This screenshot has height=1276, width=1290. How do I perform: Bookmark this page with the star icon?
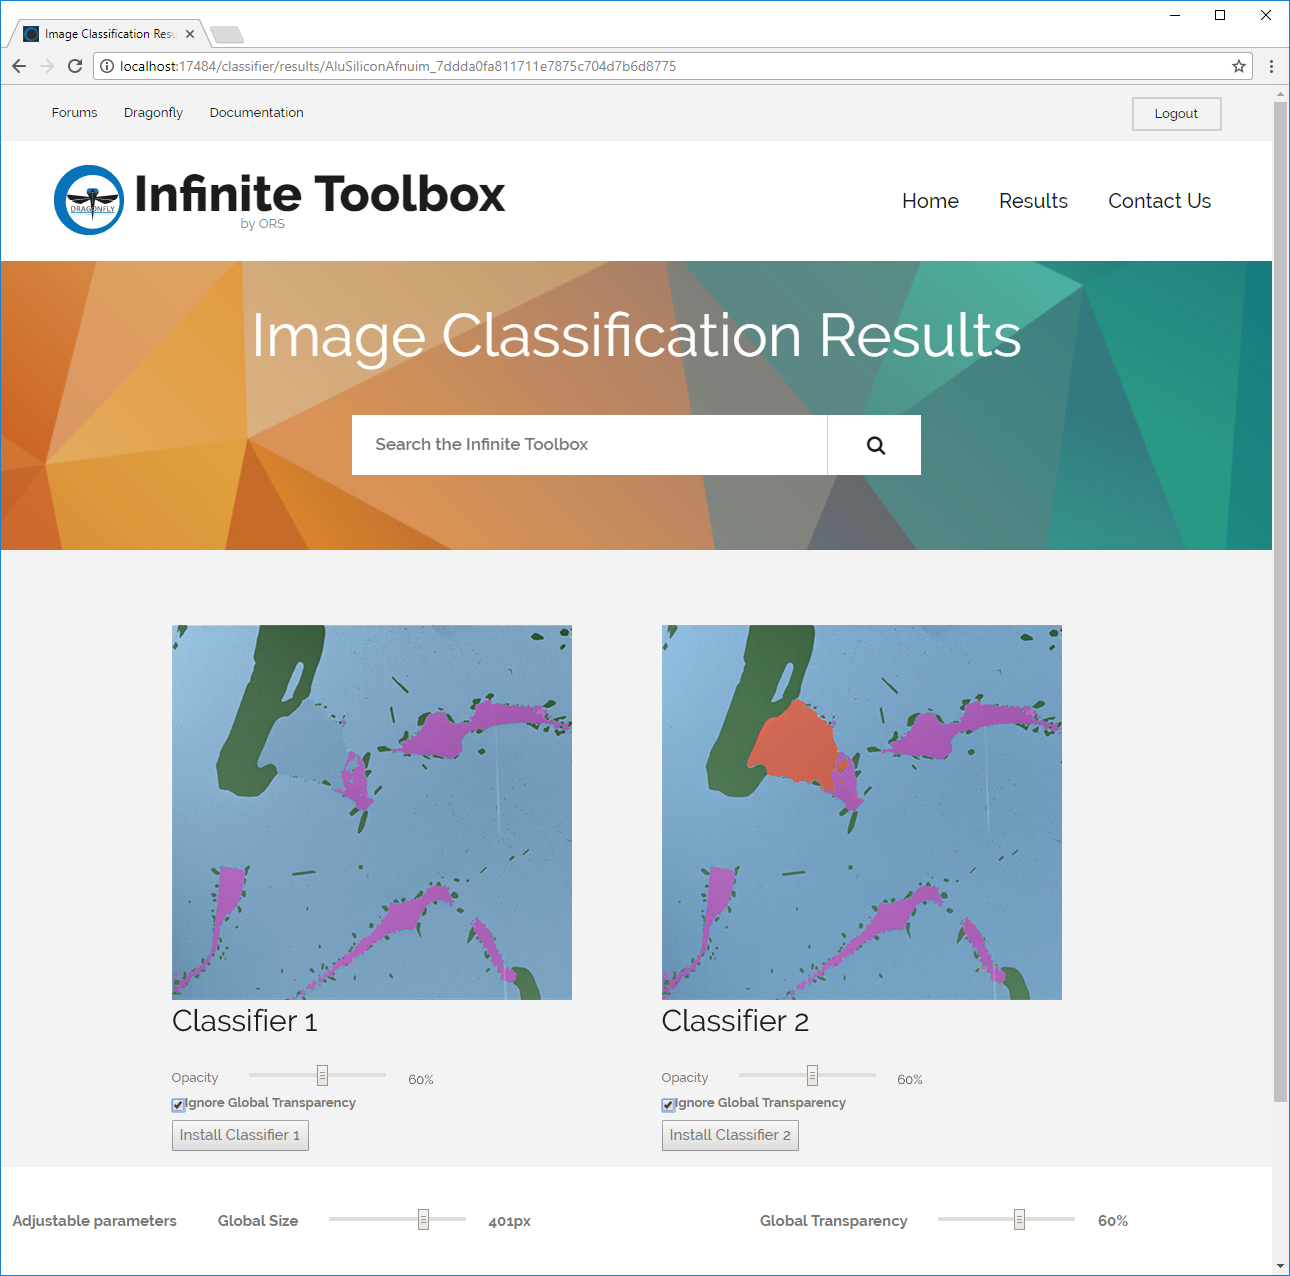(x=1239, y=66)
